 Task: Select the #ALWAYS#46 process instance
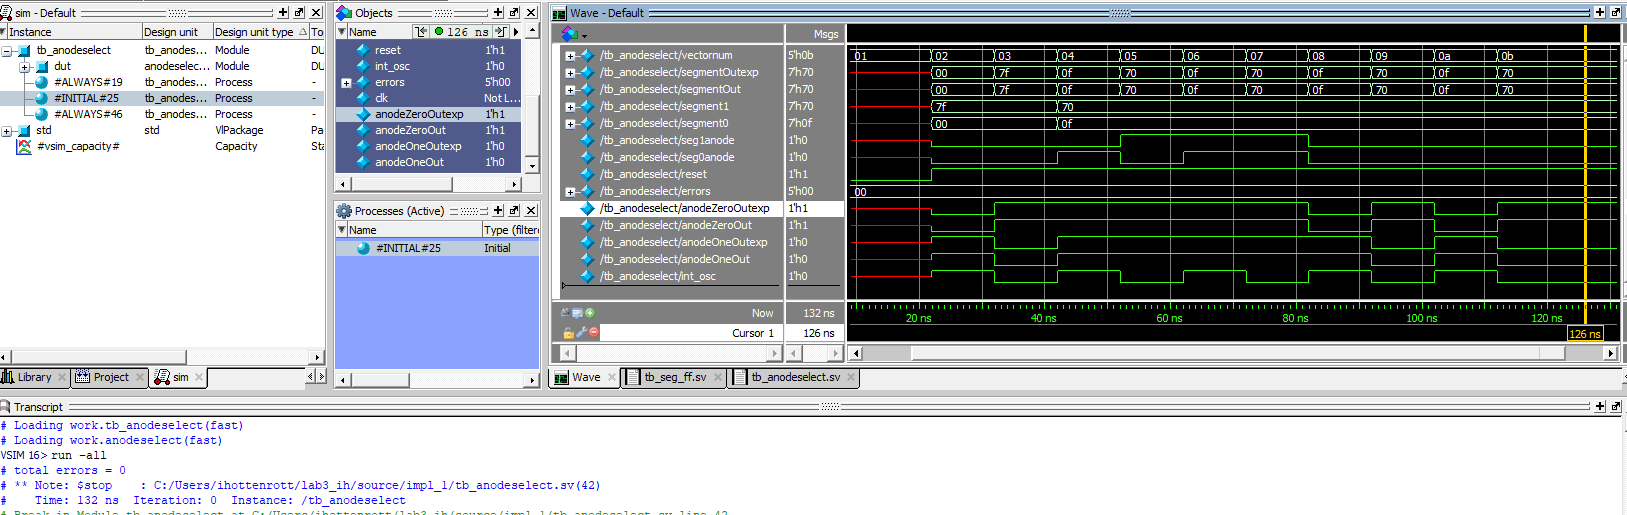[88, 114]
